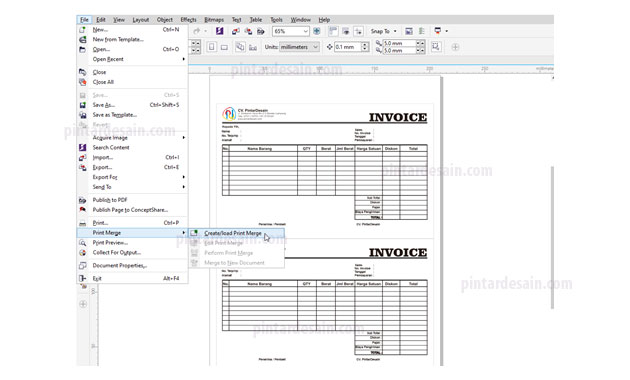Select the Search Content menu entry
The image size is (630, 380).
[x=132, y=147]
